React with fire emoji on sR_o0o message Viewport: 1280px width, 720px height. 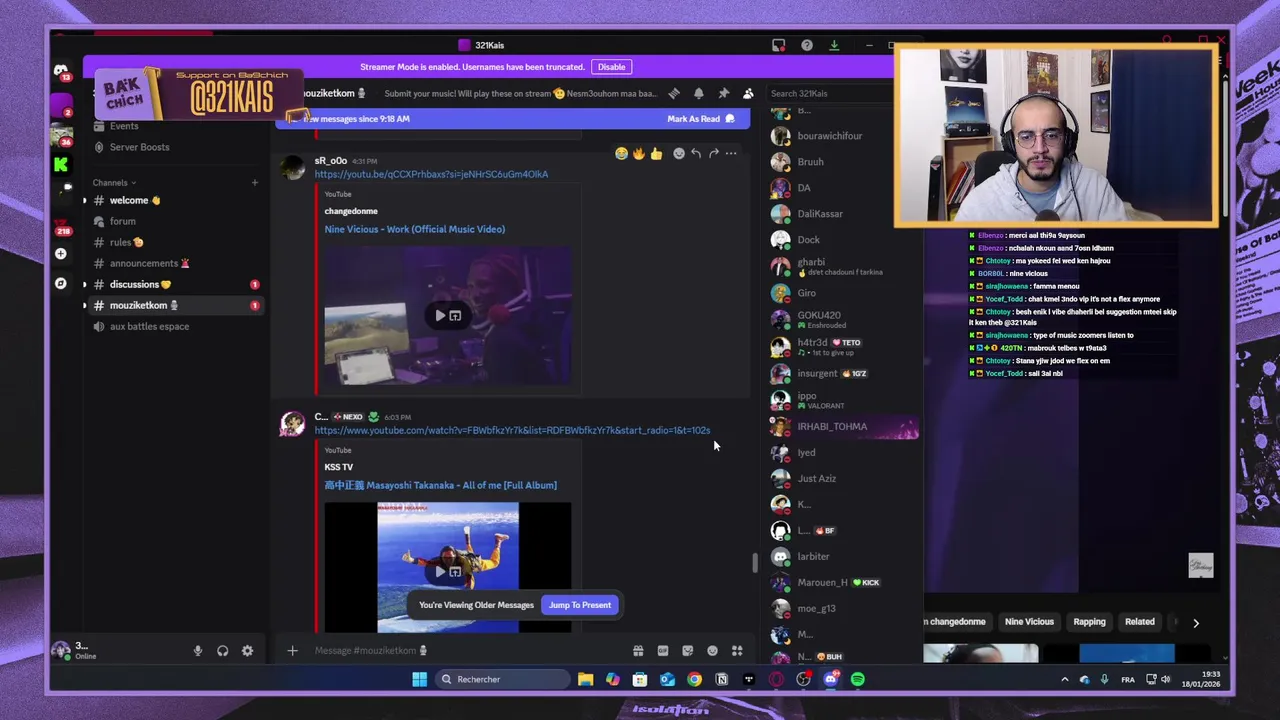pos(638,153)
